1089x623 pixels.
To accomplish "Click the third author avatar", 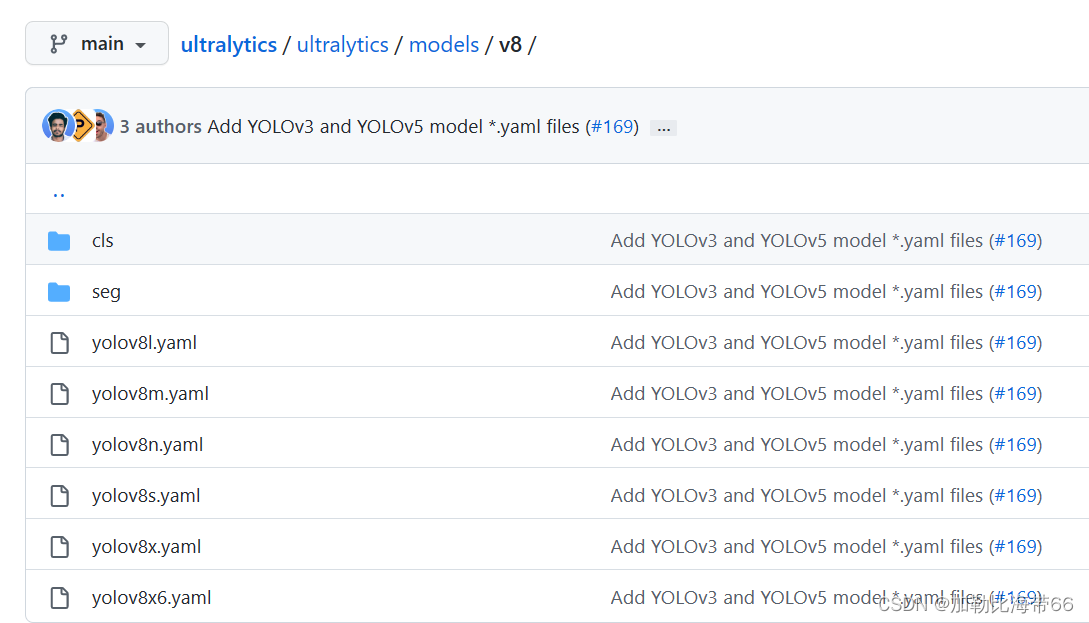I will click(x=103, y=126).
